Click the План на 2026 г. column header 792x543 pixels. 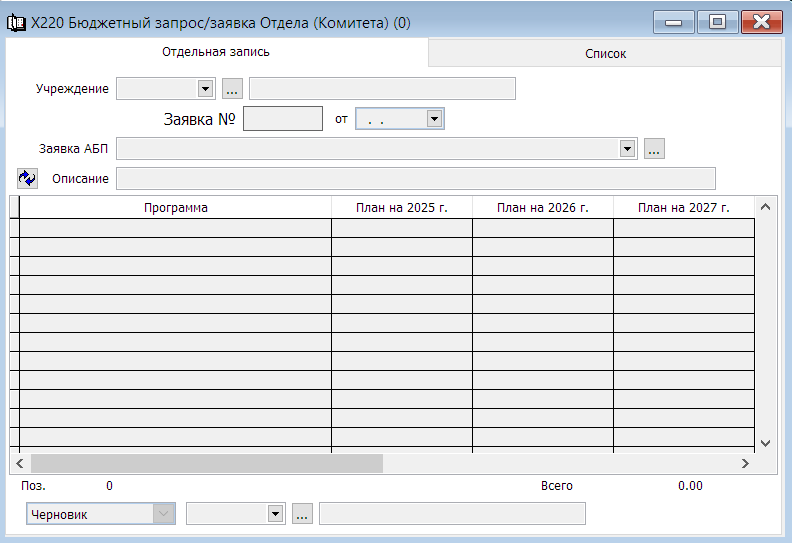(x=542, y=207)
